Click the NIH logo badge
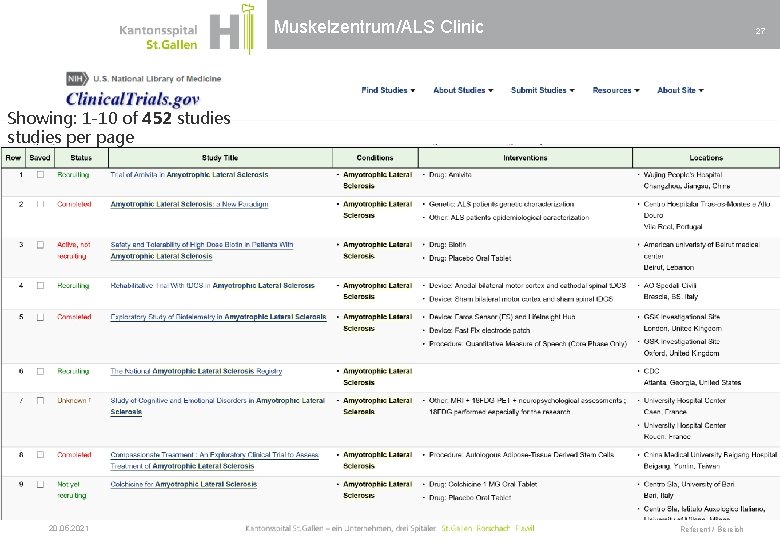Viewport: 780px width, 540px height. (x=77, y=79)
